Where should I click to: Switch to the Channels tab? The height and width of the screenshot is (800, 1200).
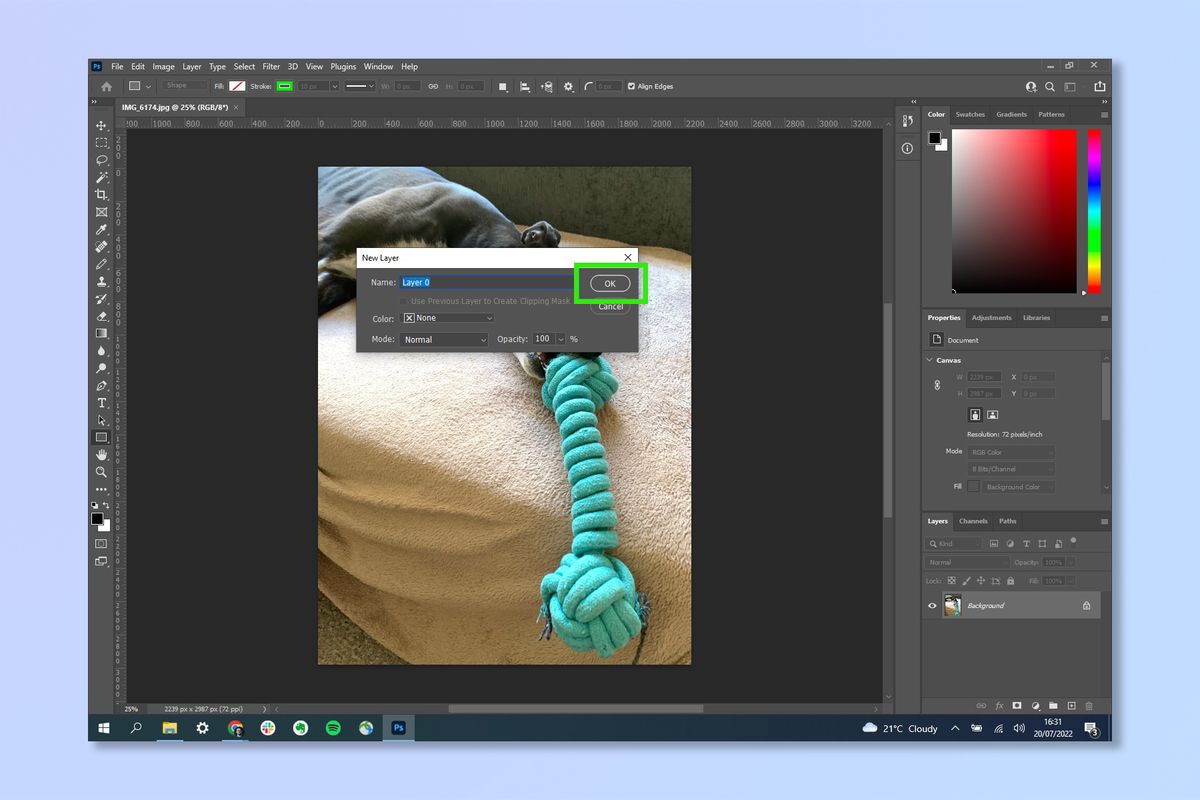(973, 521)
